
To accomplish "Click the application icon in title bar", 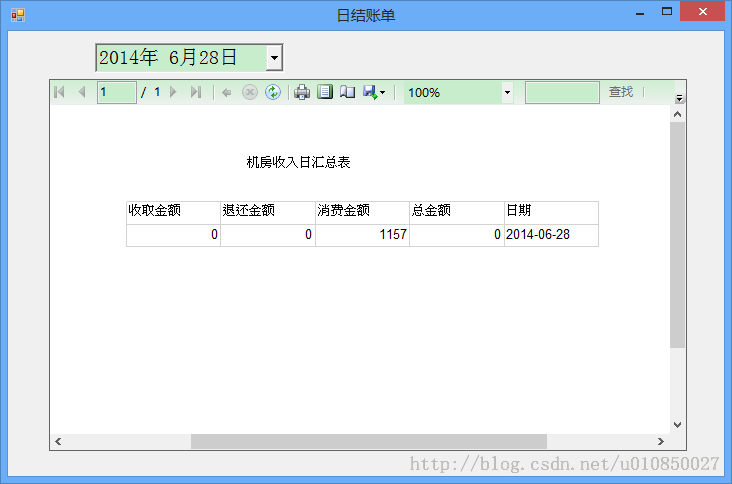I will click(x=18, y=15).
